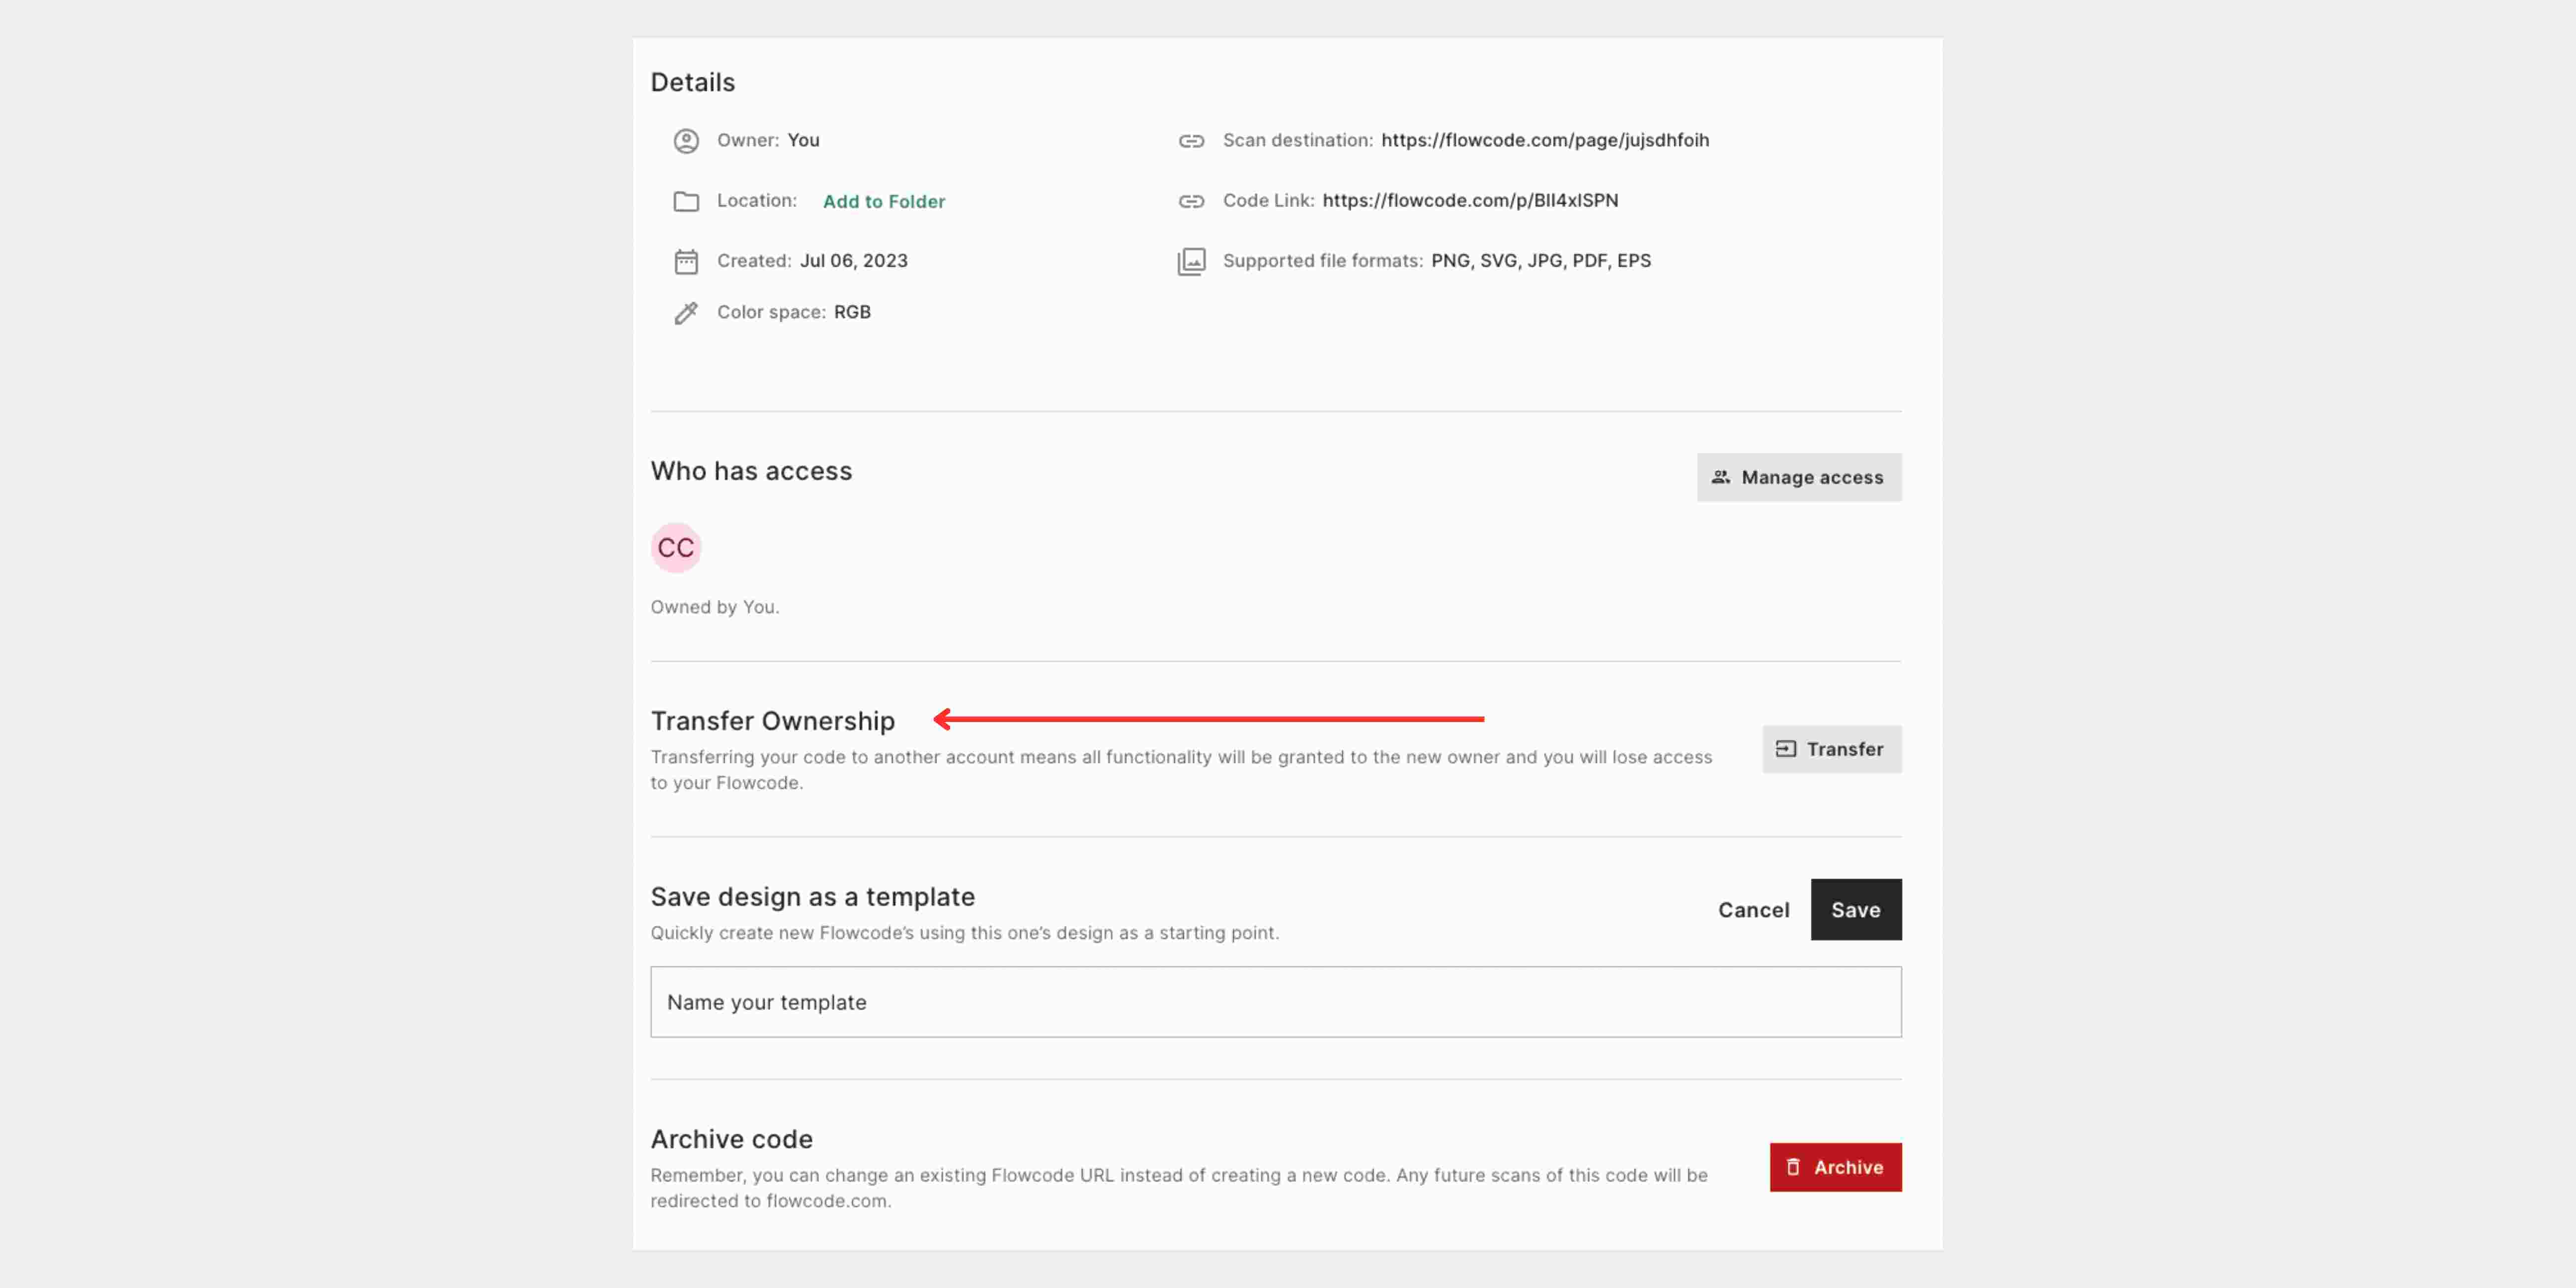Save the design as a template
2576x1288 pixels.
(x=1856, y=909)
